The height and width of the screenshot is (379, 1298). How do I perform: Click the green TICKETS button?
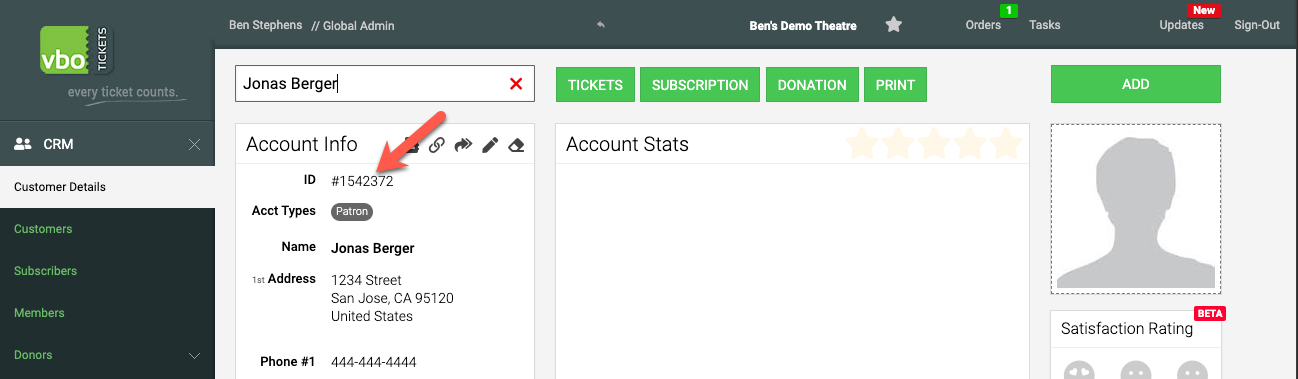(596, 85)
